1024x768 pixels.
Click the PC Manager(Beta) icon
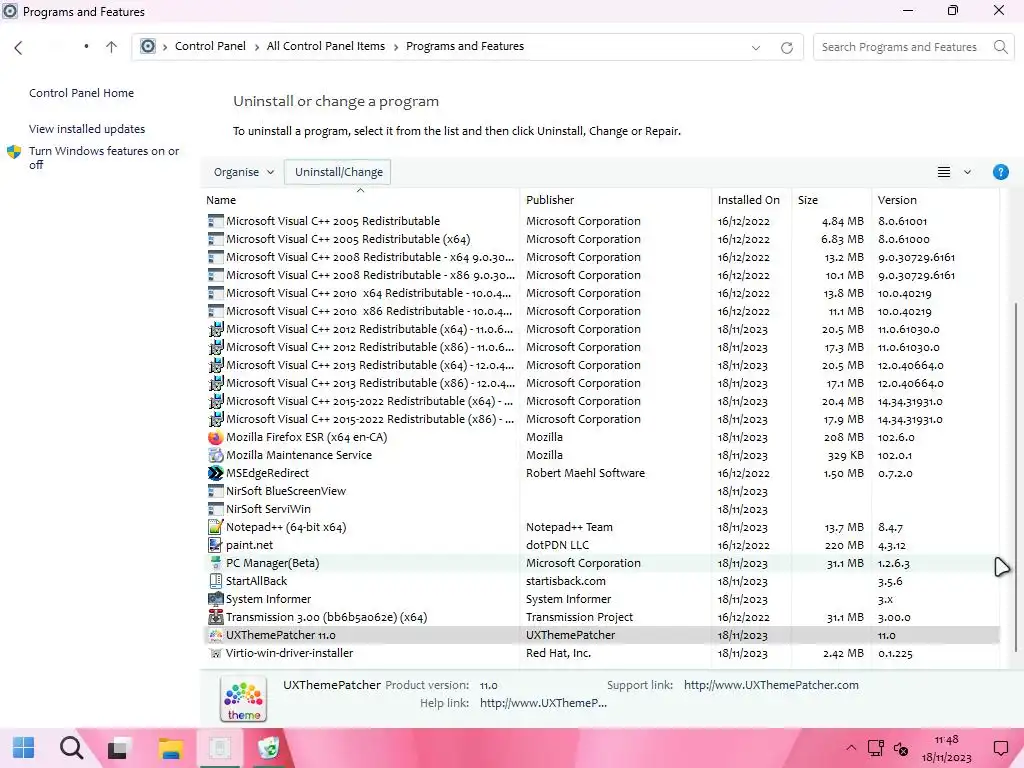[x=216, y=563]
